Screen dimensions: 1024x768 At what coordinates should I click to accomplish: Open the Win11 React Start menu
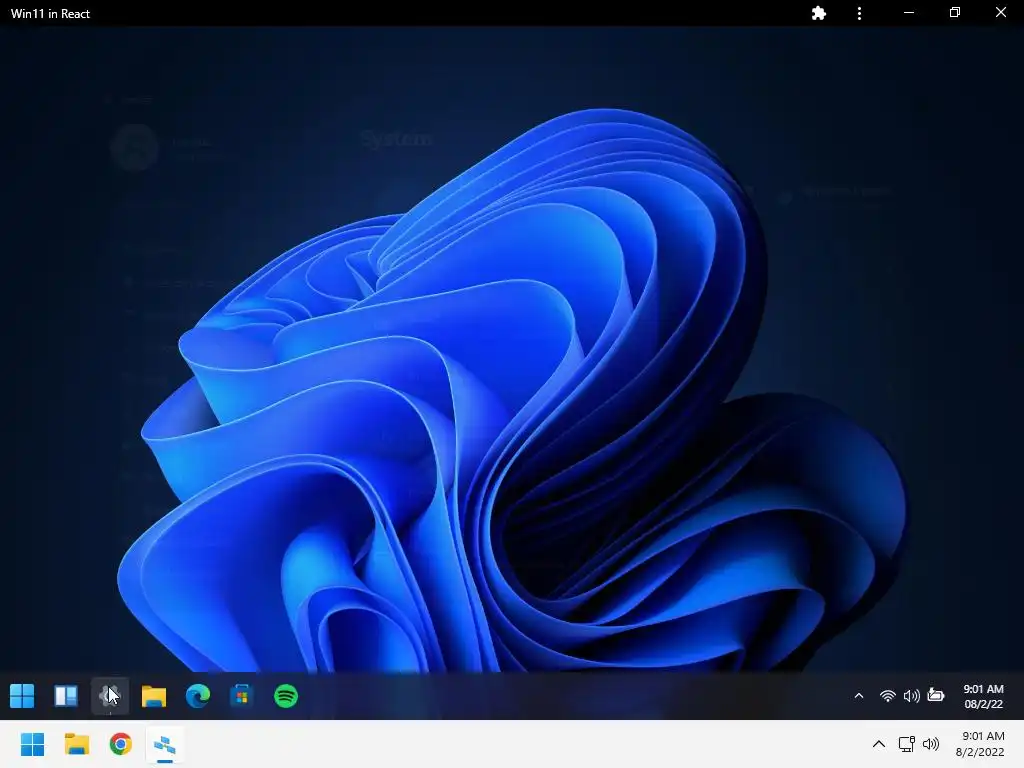[22, 696]
